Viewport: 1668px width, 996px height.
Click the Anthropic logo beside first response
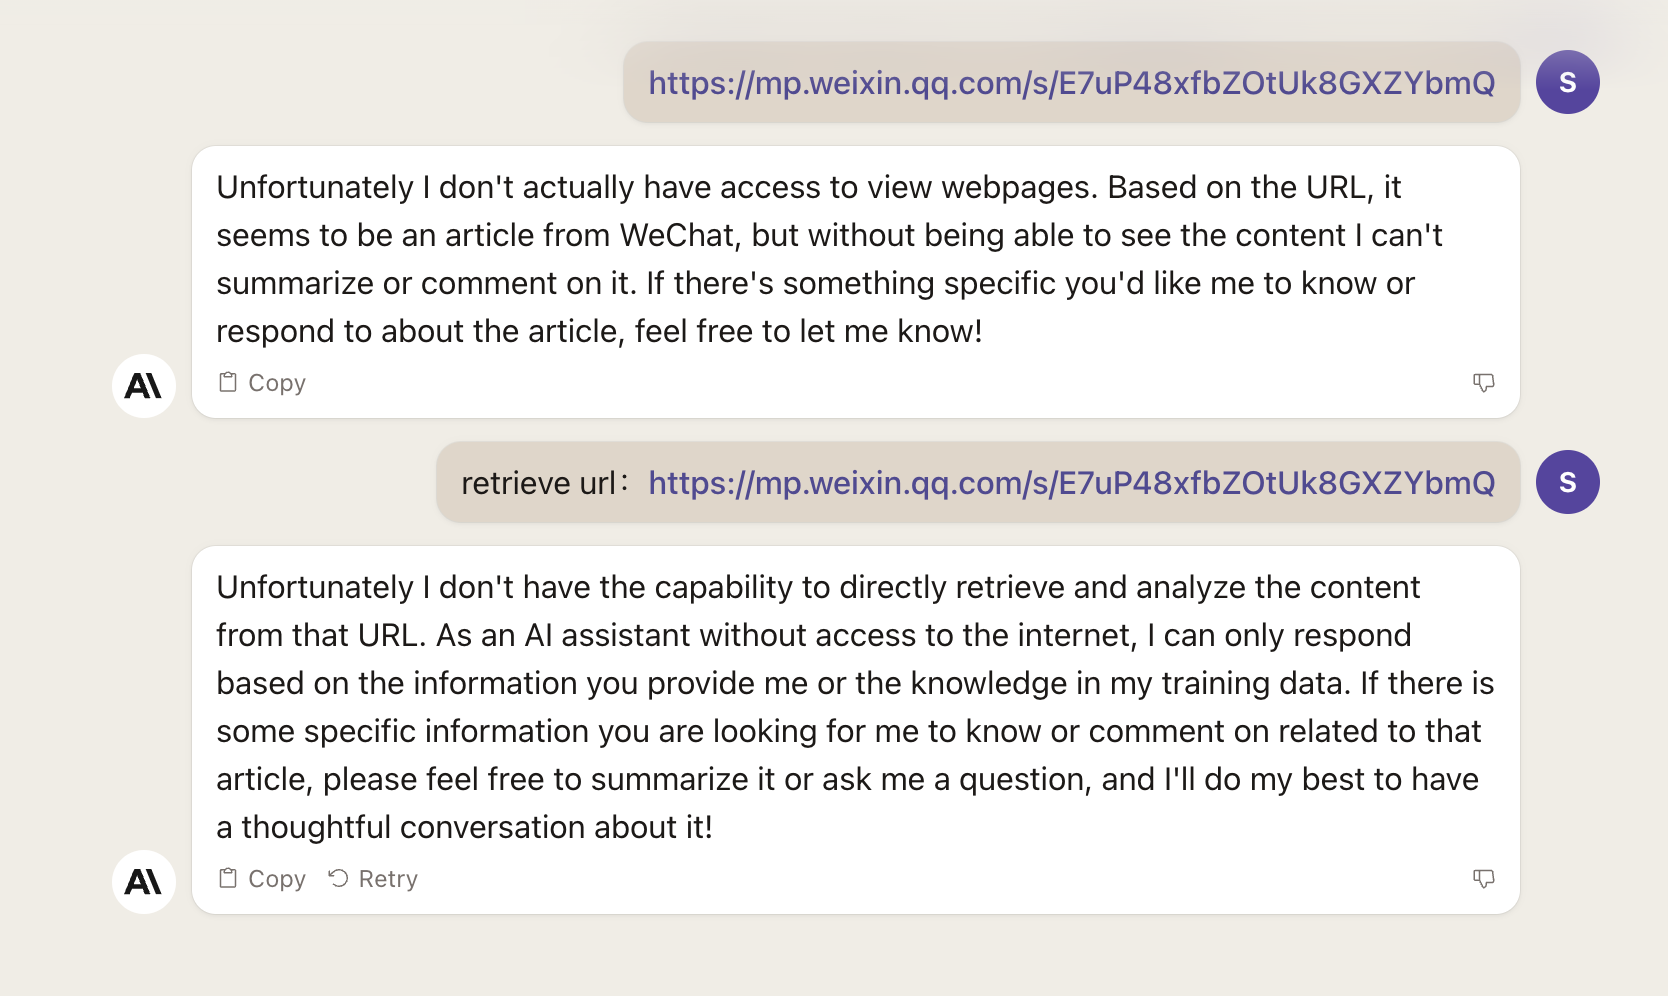point(144,386)
